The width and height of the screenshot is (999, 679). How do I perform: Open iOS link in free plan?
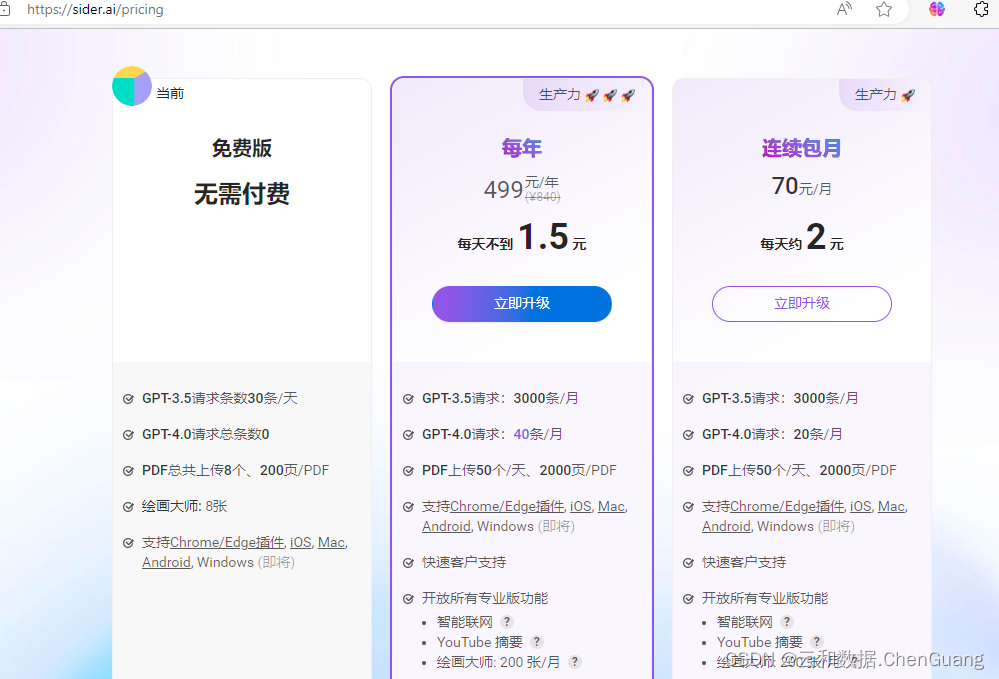(x=301, y=542)
